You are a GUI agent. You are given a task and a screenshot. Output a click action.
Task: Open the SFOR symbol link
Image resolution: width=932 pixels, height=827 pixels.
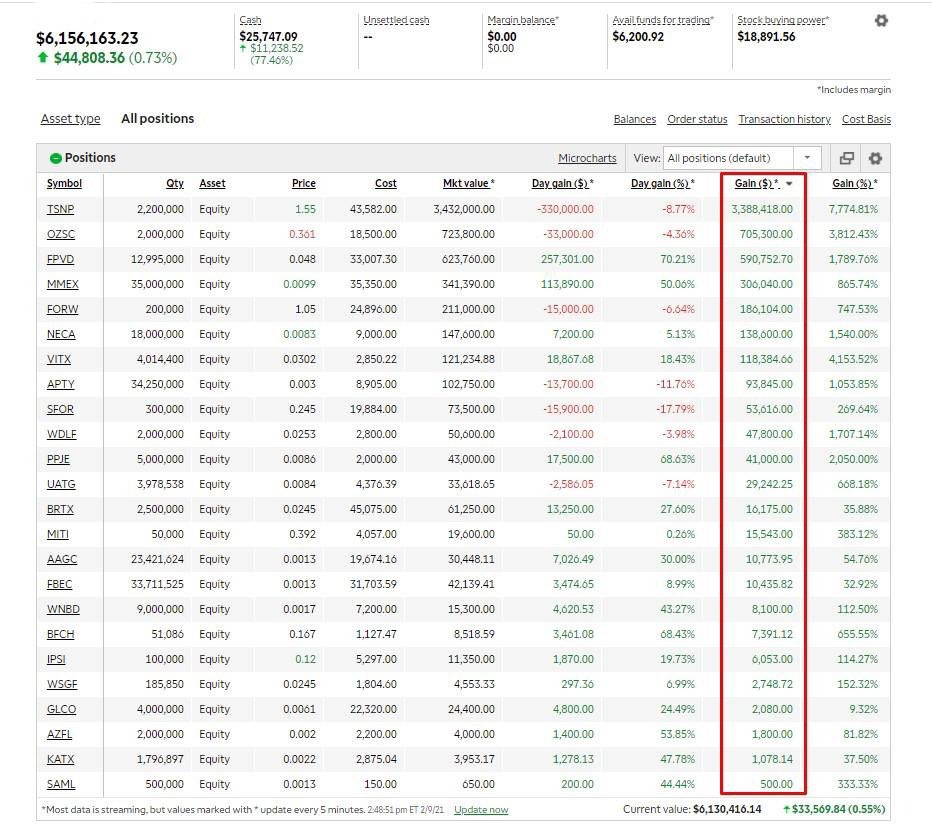pos(60,409)
